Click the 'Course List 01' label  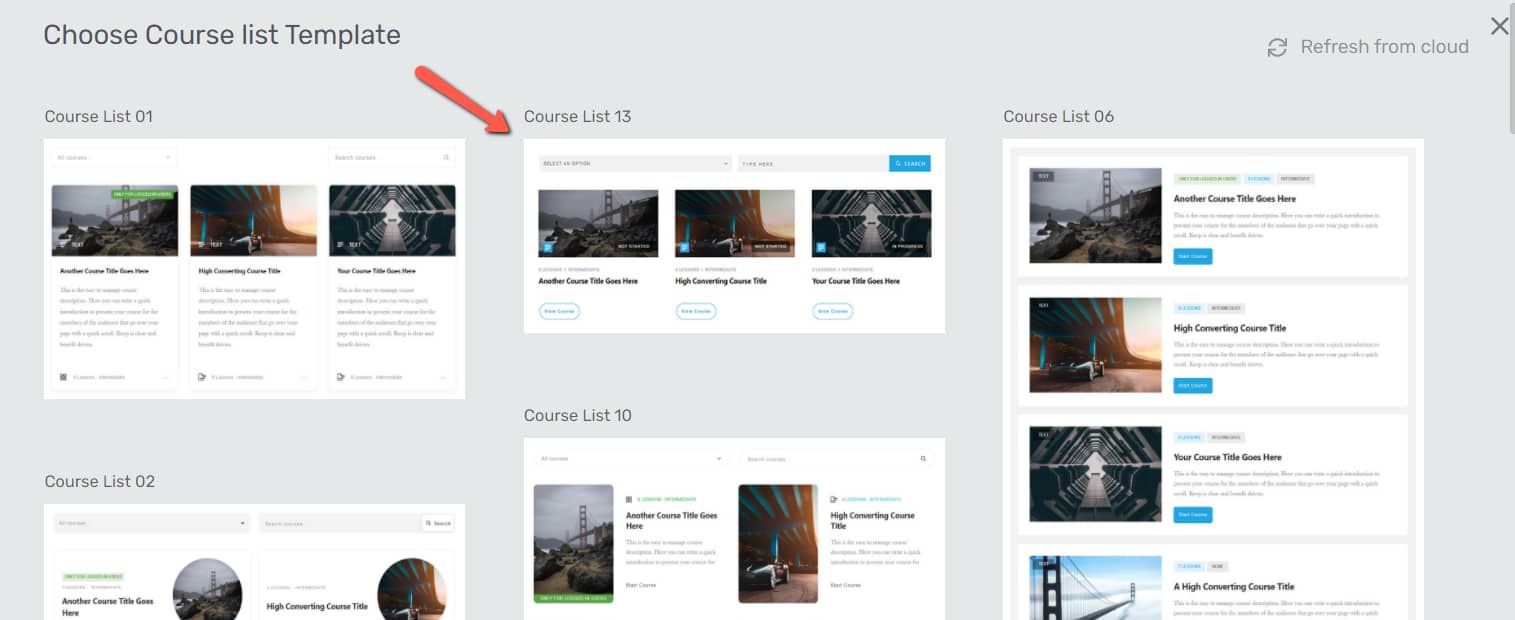point(99,116)
